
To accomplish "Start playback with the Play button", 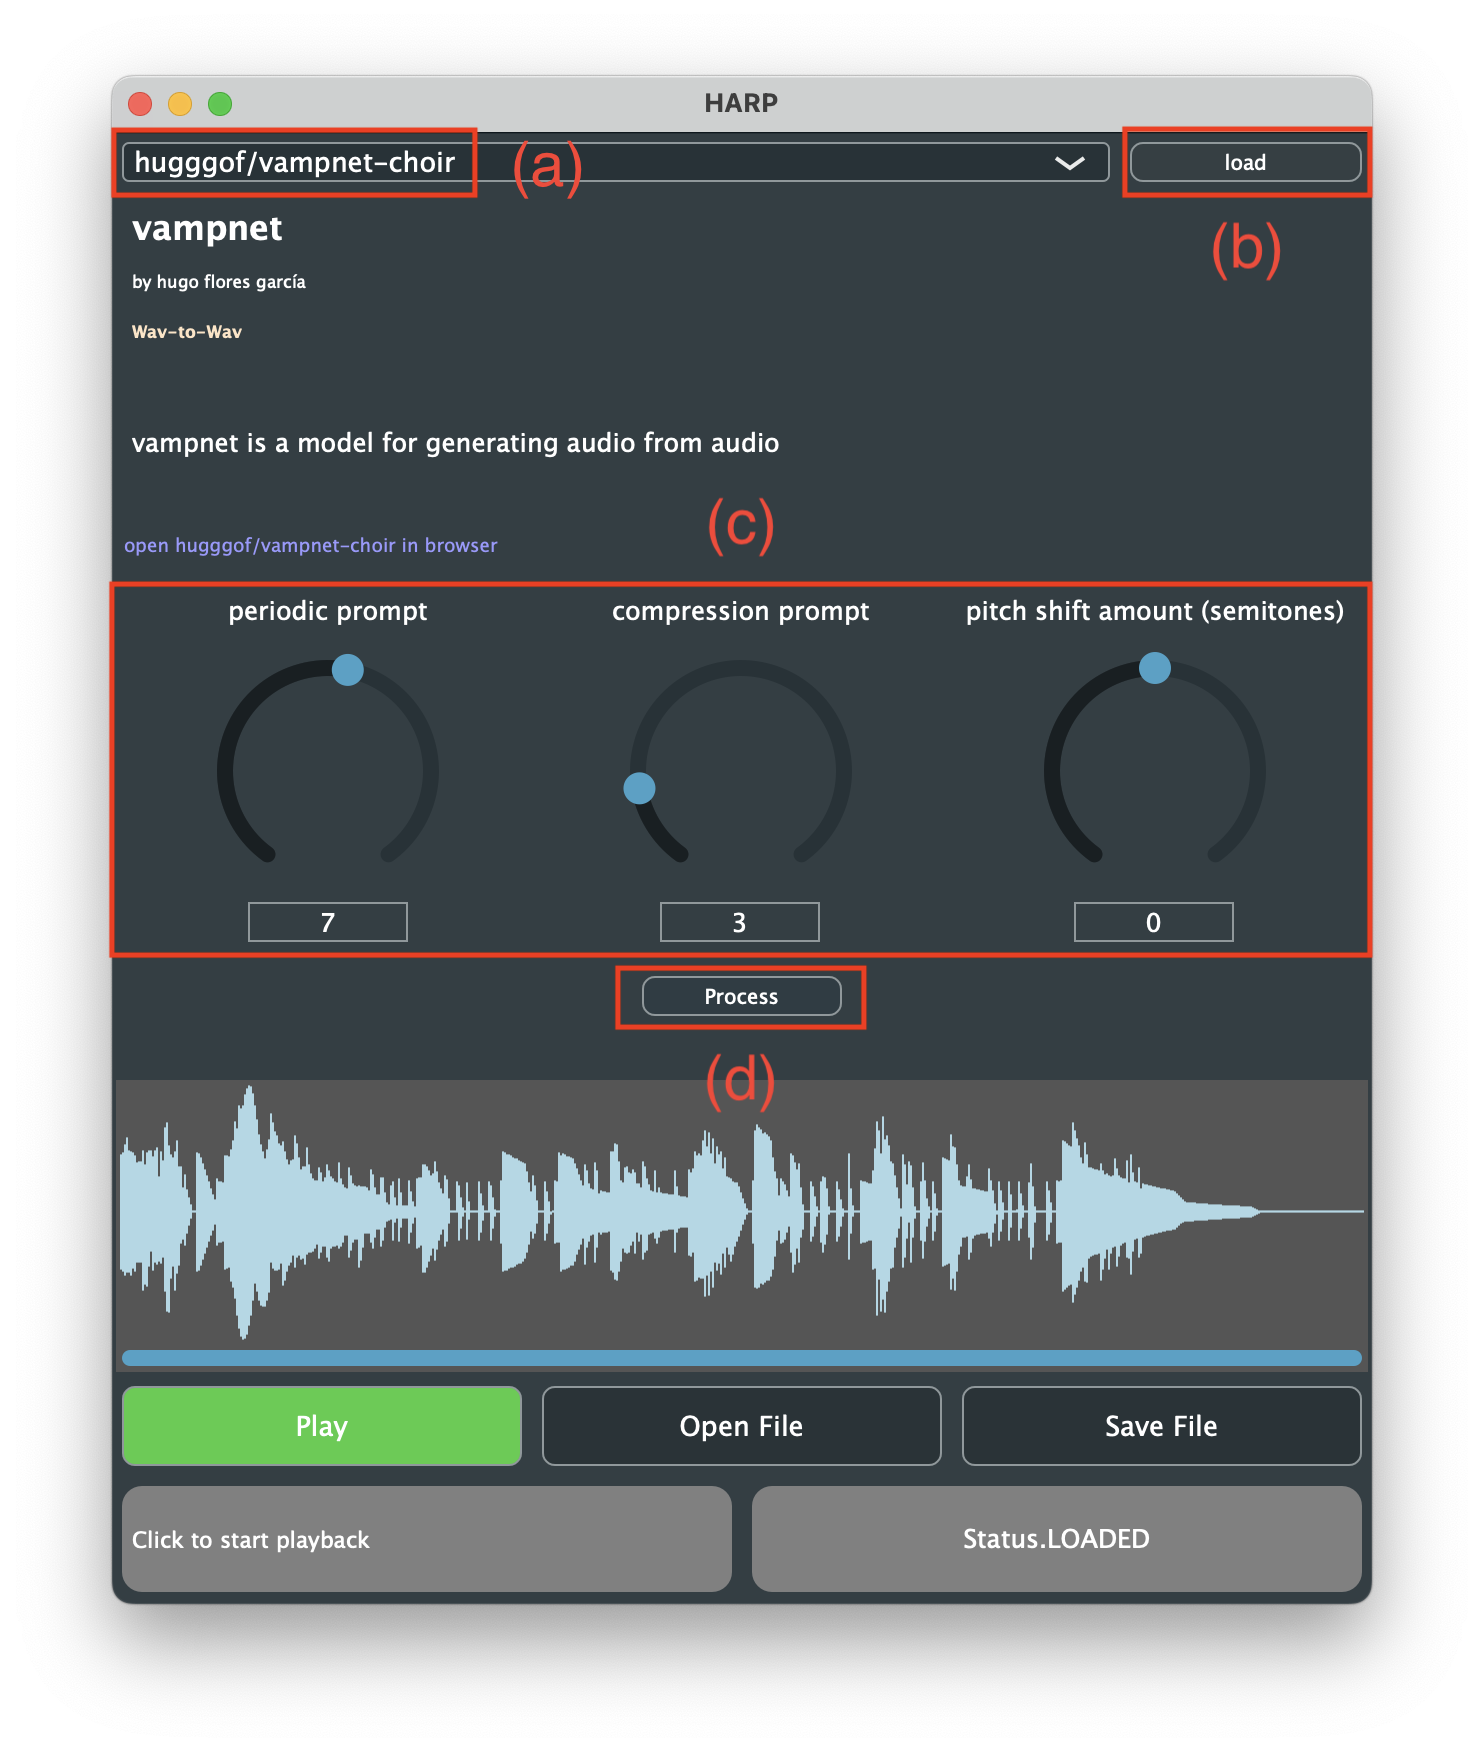I will point(322,1426).
